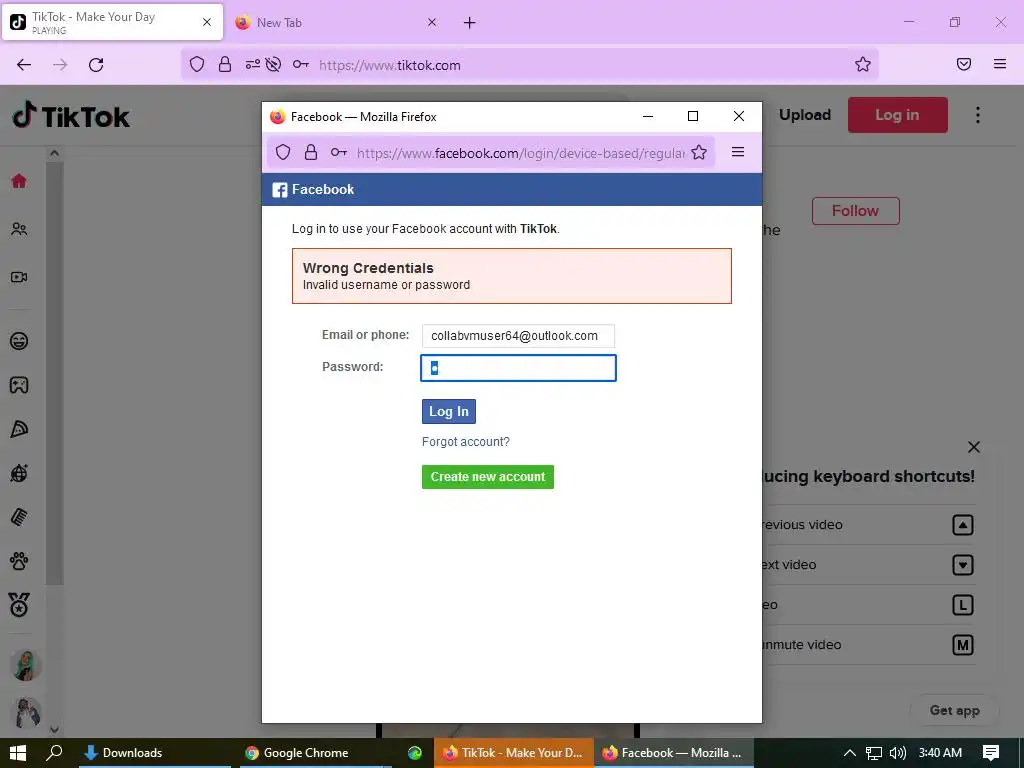Click Get app button
The width and height of the screenshot is (1024, 768).
tap(954, 711)
